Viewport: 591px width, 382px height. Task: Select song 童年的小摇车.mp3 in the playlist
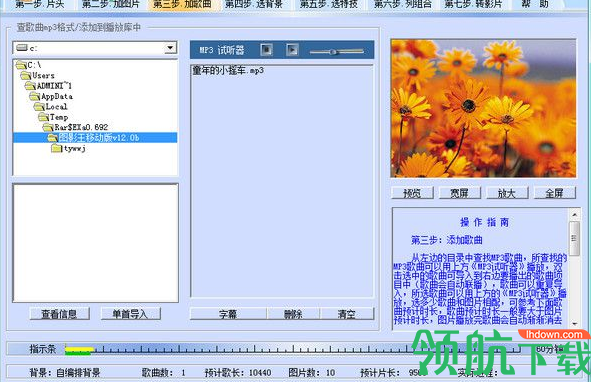point(228,71)
